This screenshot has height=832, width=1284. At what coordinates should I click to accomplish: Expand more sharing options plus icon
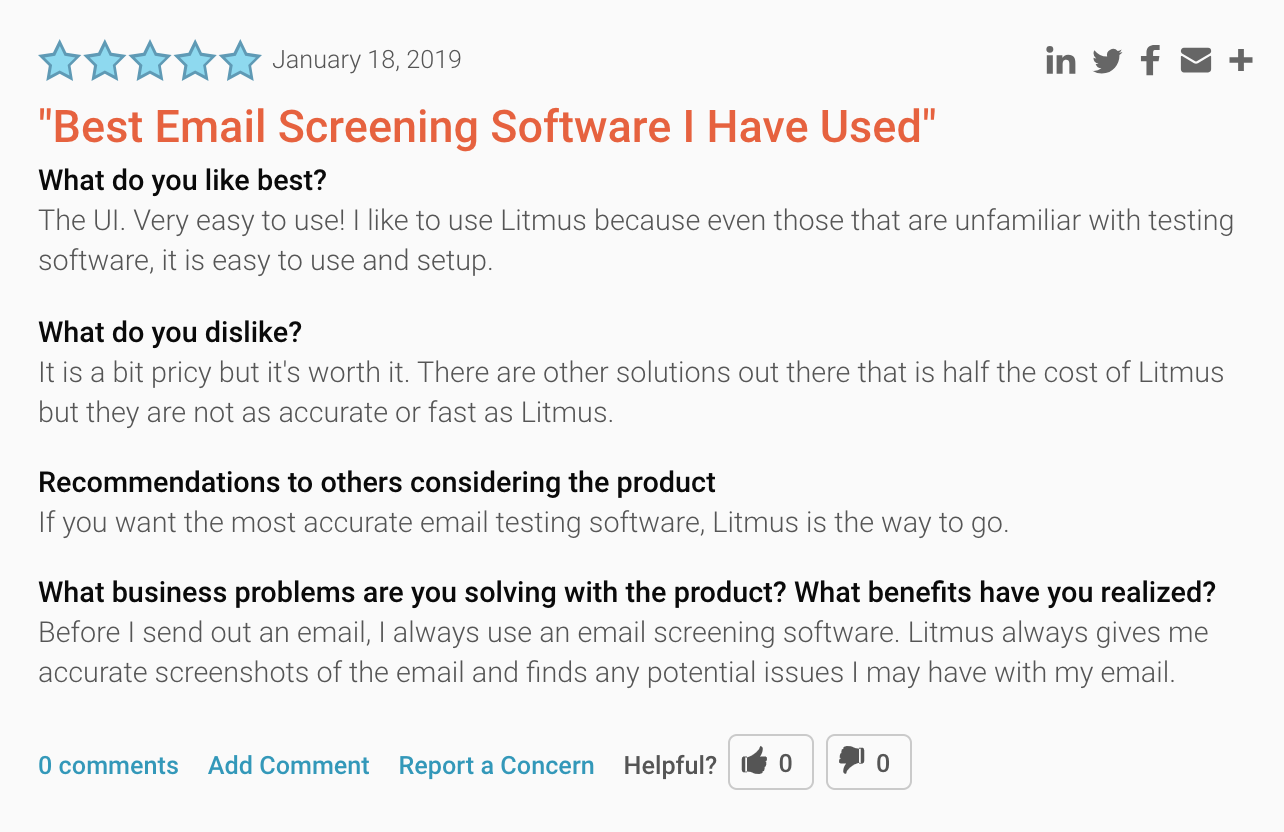tap(1241, 61)
